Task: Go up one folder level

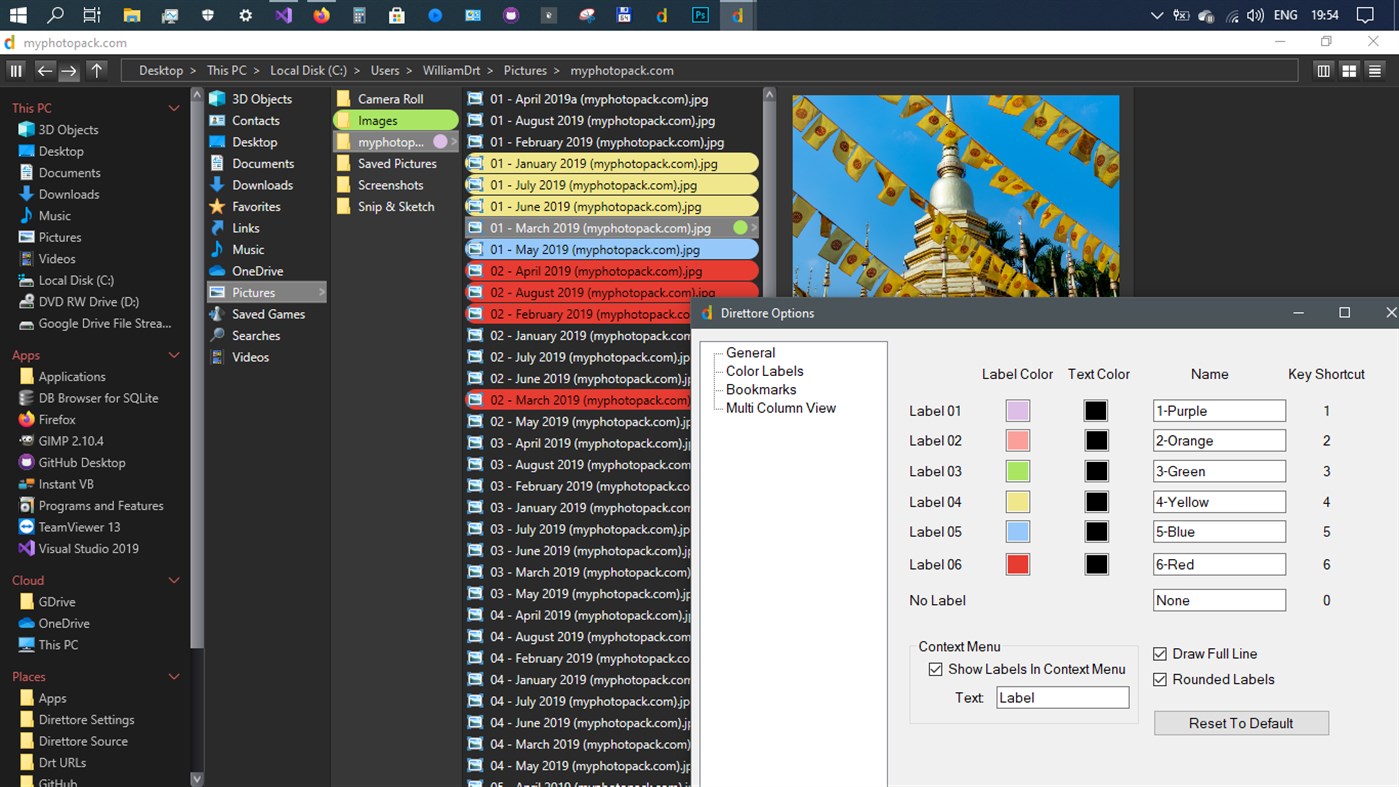Action: [96, 70]
